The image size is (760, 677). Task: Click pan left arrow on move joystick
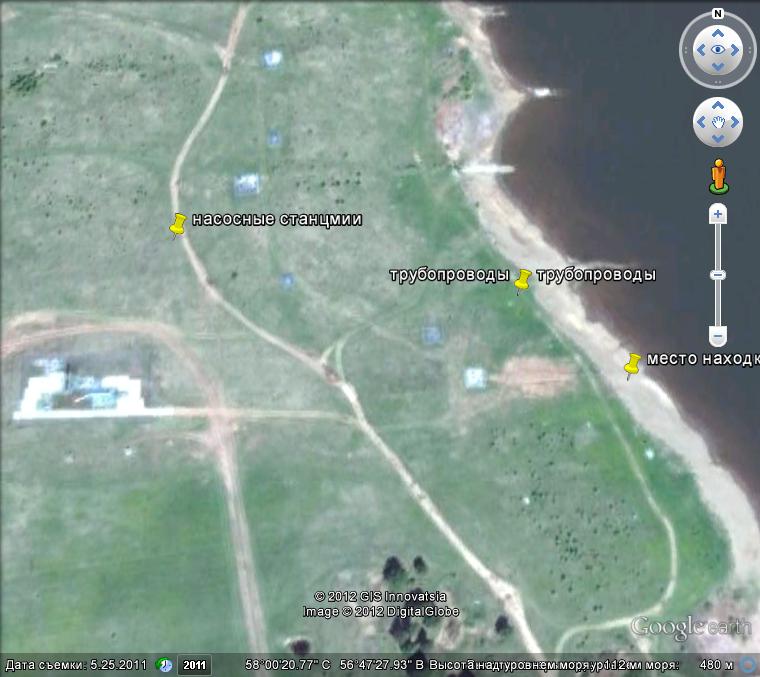click(x=702, y=123)
